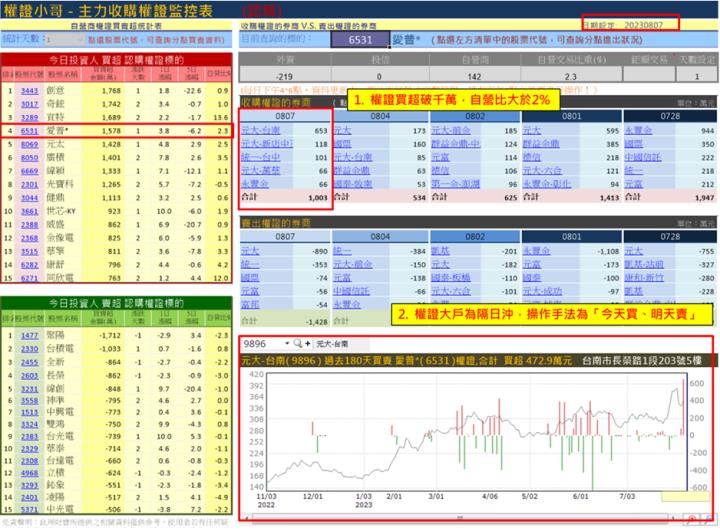Open stock code 2330 台積電 link

pyautogui.click(x=29, y=349)
